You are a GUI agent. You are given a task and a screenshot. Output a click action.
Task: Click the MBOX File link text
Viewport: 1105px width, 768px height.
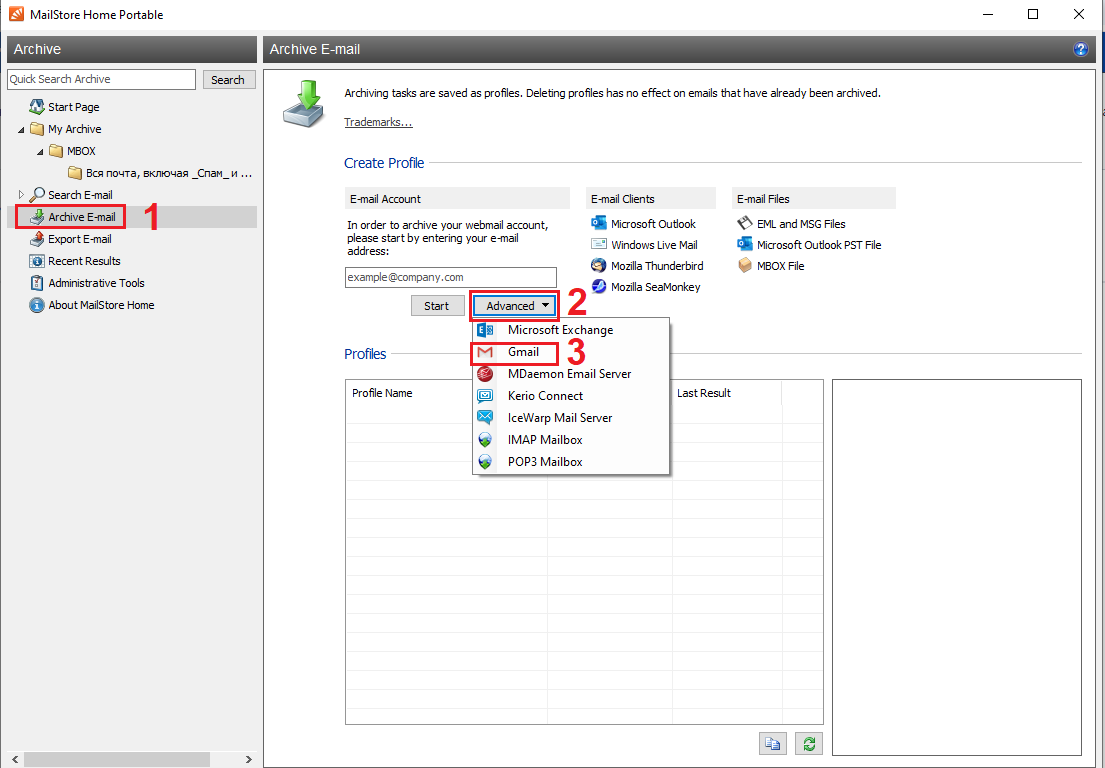click(780, 266)
